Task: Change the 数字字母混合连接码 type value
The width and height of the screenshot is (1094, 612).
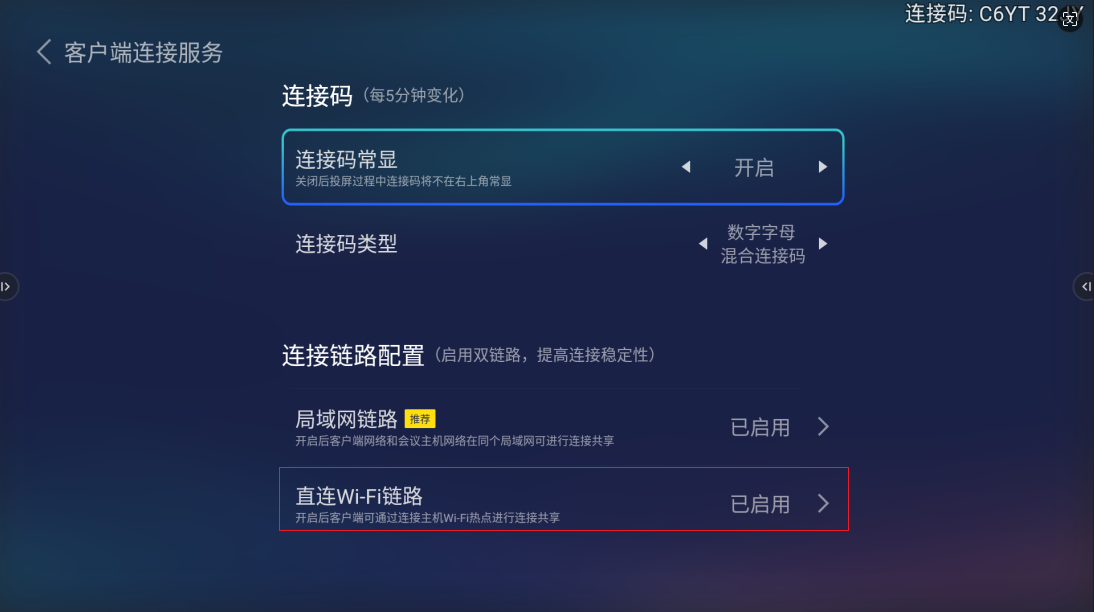Action: (x=763, y=244)
